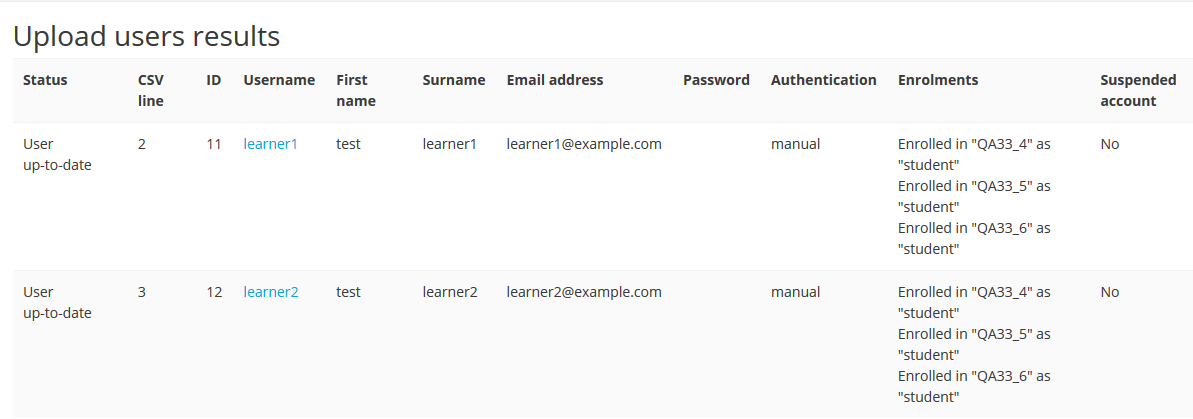Open the learner1 username link

tap(270, 144)
